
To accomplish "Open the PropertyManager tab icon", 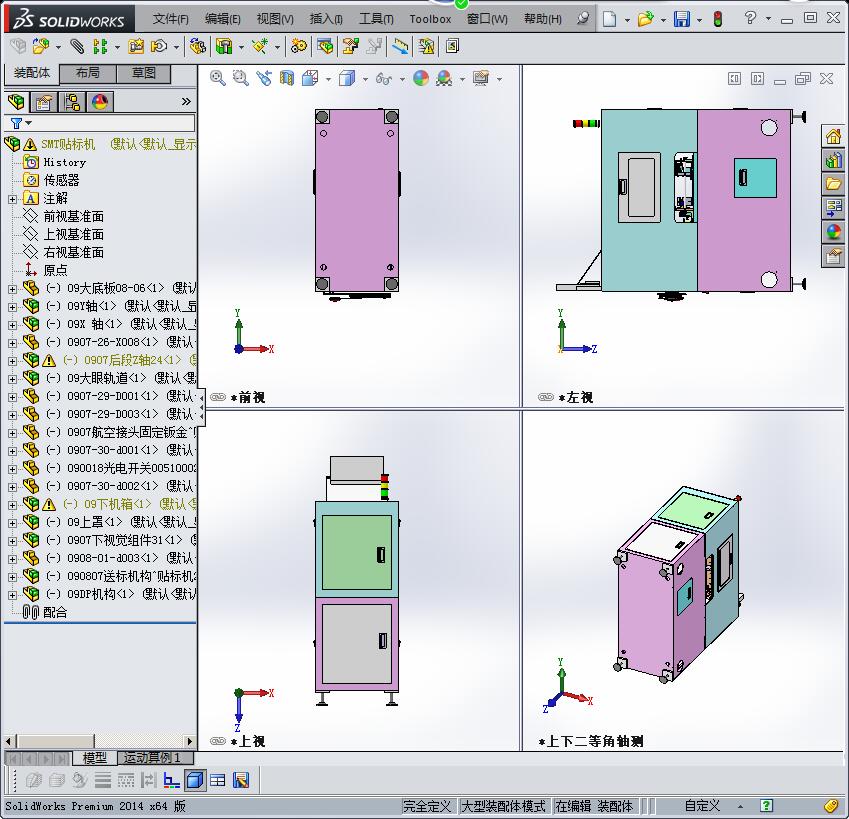I will tap(44, 102).
